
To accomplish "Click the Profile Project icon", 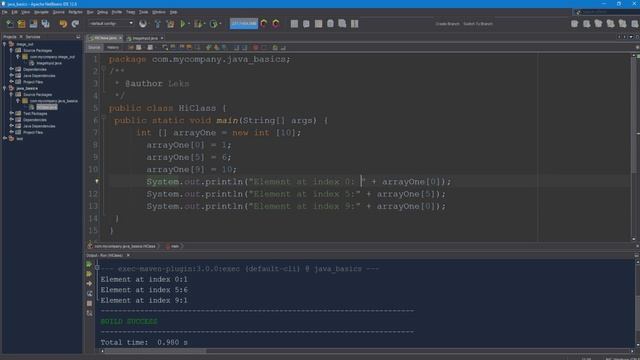I will pos(213,24).
